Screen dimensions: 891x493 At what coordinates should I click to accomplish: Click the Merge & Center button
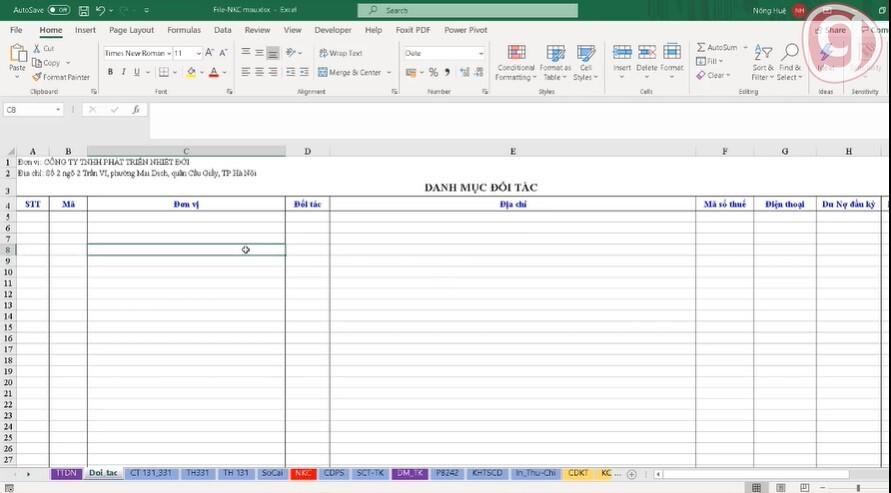point(350,73)
